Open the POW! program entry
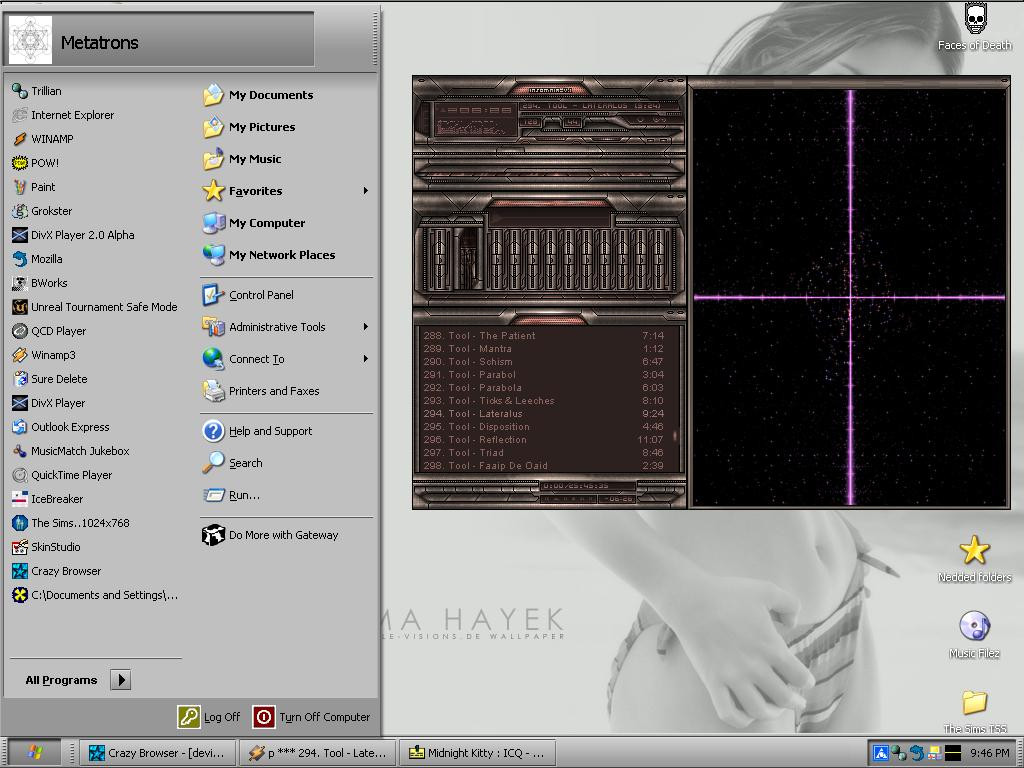Image resolution: width=1024 pixels, height=768 pixels. coord(35,163)
